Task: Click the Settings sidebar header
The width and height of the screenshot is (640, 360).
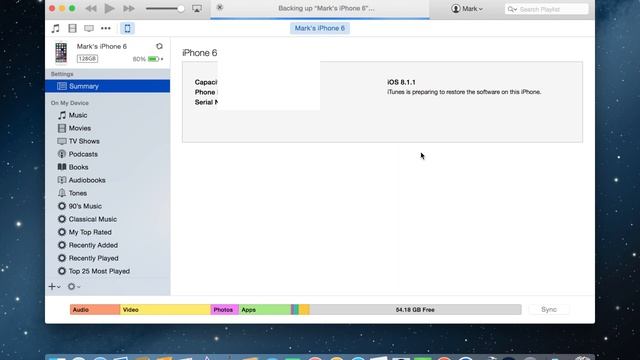Action: (x=62, y=74)
